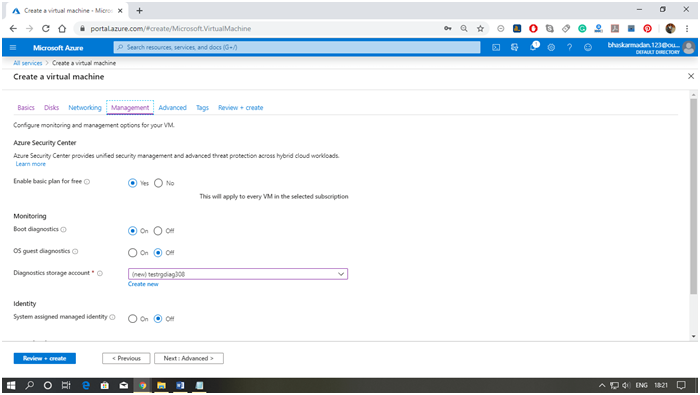The image size is (700, 395).
Task: Select No for Enable basic plan
Action: point(158,183)
